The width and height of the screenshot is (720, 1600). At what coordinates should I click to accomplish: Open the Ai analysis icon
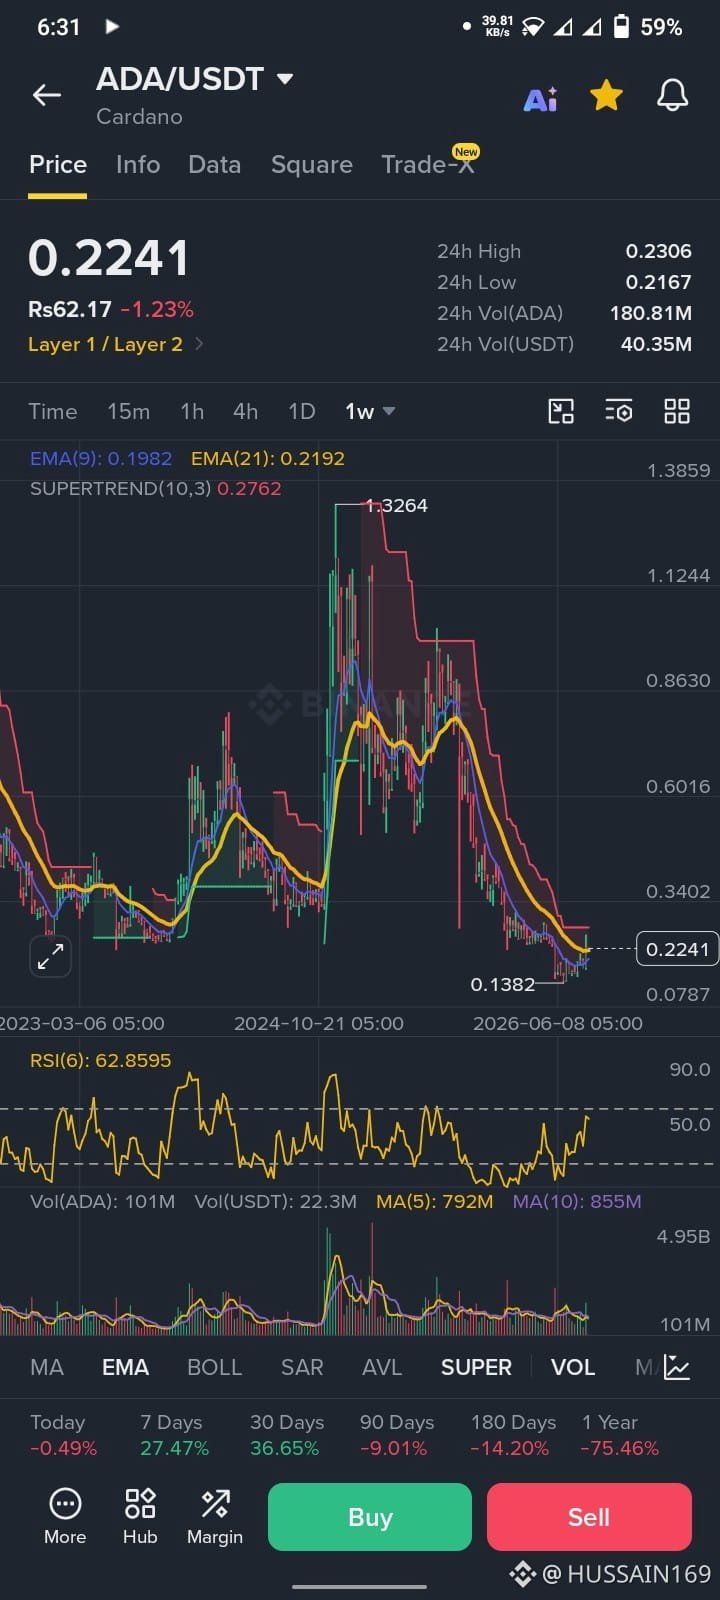pyautogui.click(x=540, y=99)
